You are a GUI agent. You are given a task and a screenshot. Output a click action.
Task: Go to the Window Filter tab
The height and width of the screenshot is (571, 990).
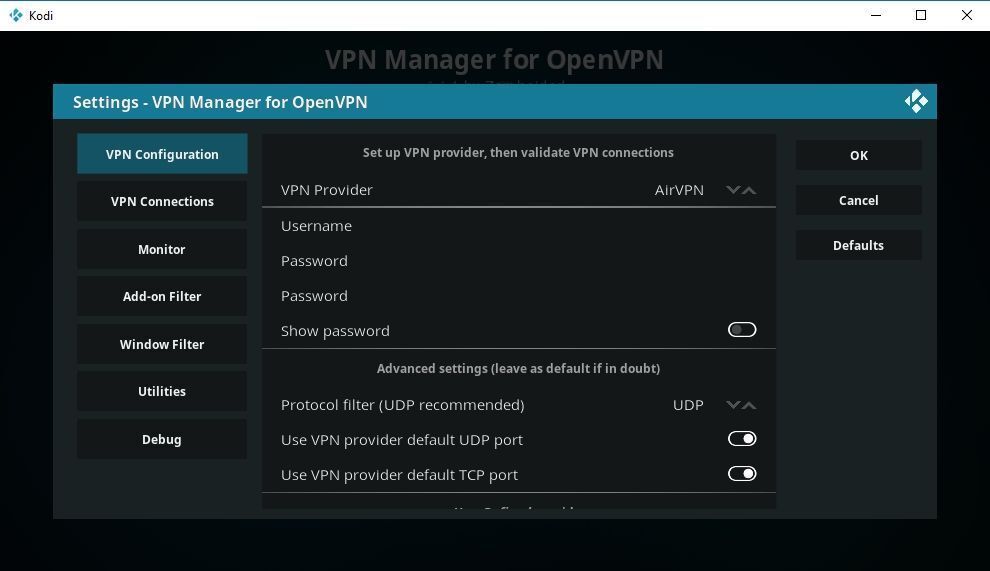(162, 344)
